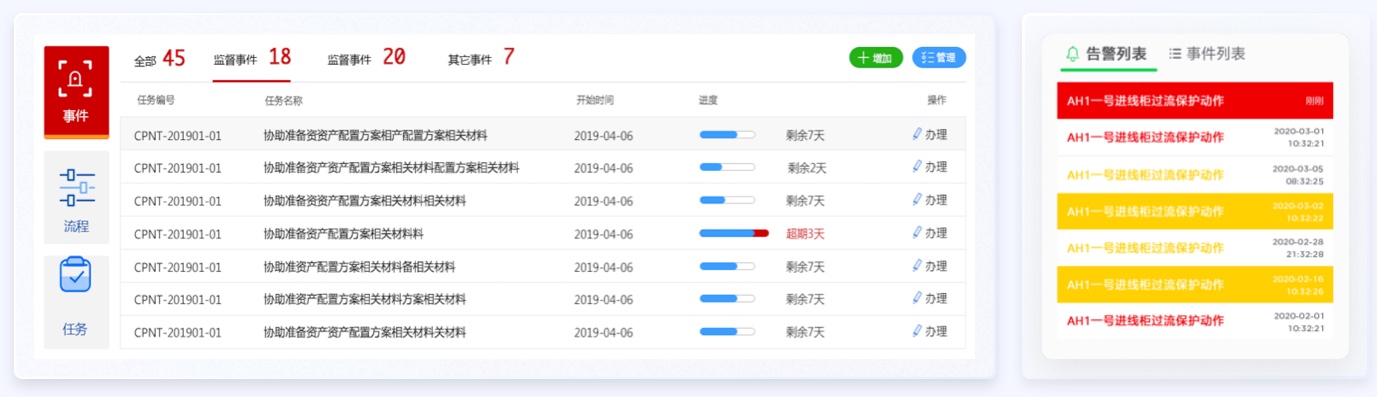Open the 流程 workflow icon in sidebar
Viewport: 1377px width, 397px height.
pyautogui.click(x=76, y=187)
